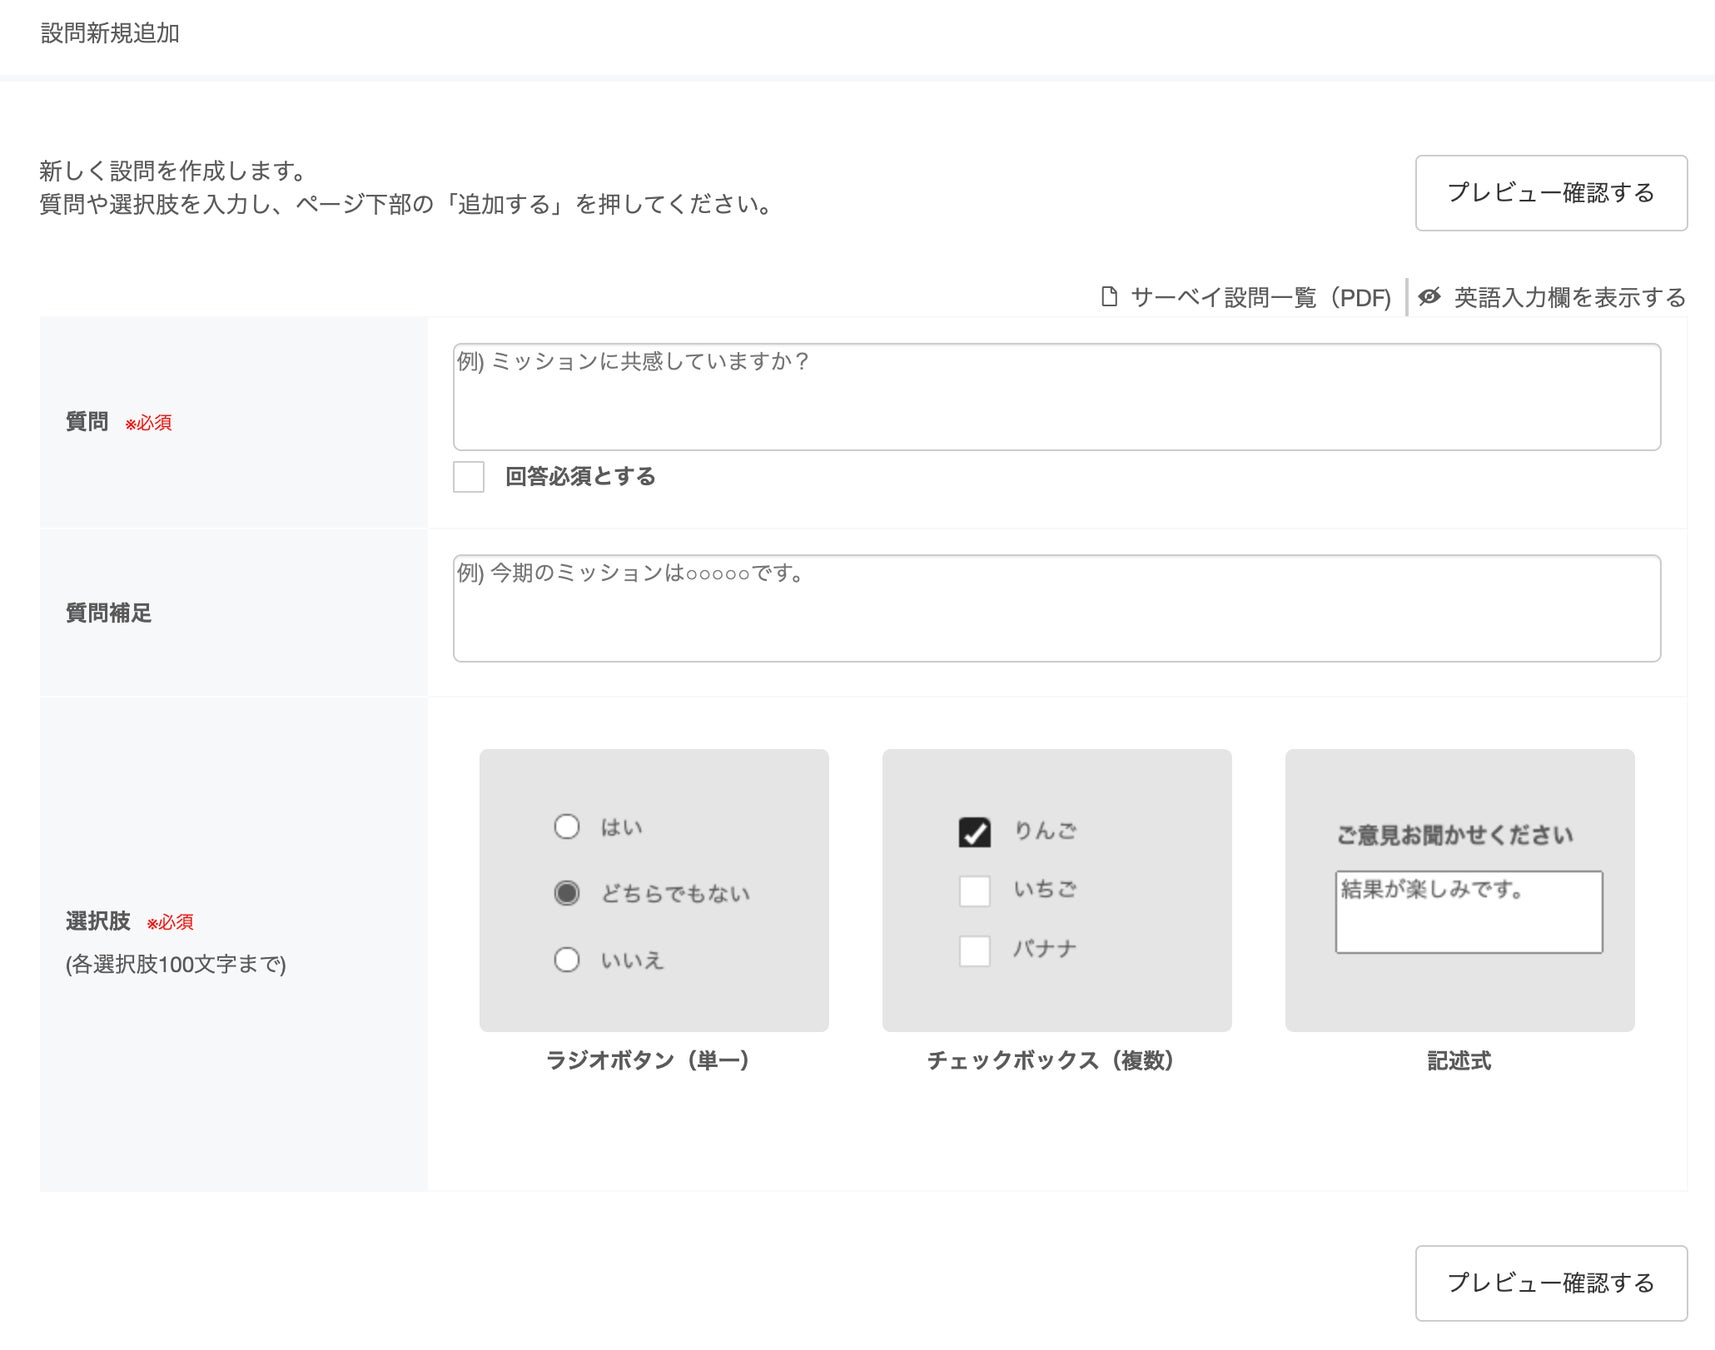1715x1350 pixels.
Task: Click the 記述式 label text
Action: (x=1459, y=1061)
